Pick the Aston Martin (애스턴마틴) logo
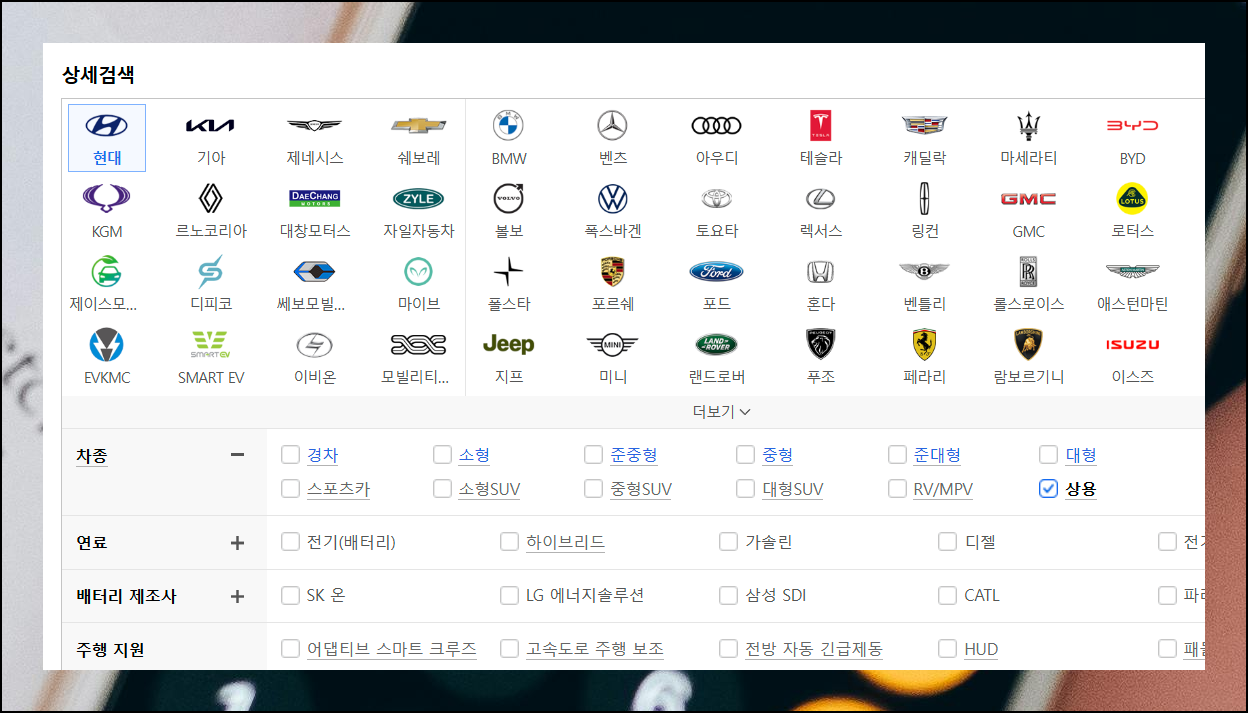Viewport: 1248px width, 713px height. click(x=1133, y=271)
